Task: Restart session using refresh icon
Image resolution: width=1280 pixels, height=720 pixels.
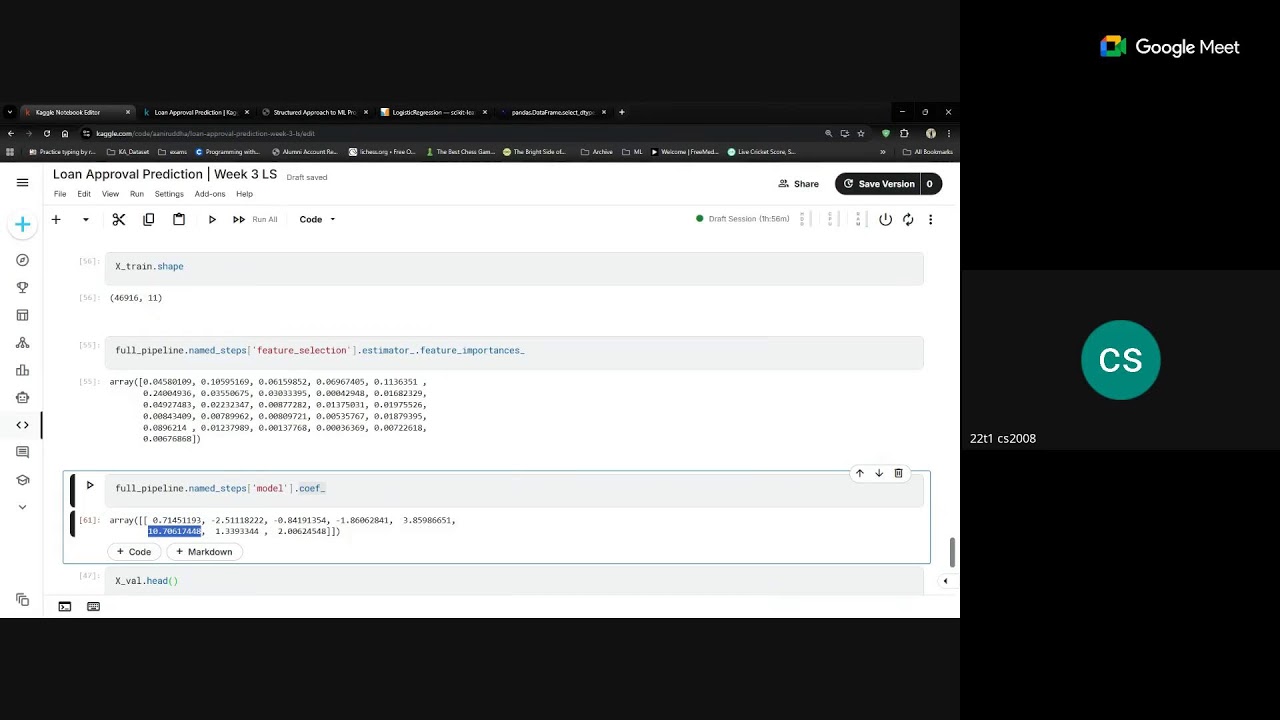Action: 908,219
